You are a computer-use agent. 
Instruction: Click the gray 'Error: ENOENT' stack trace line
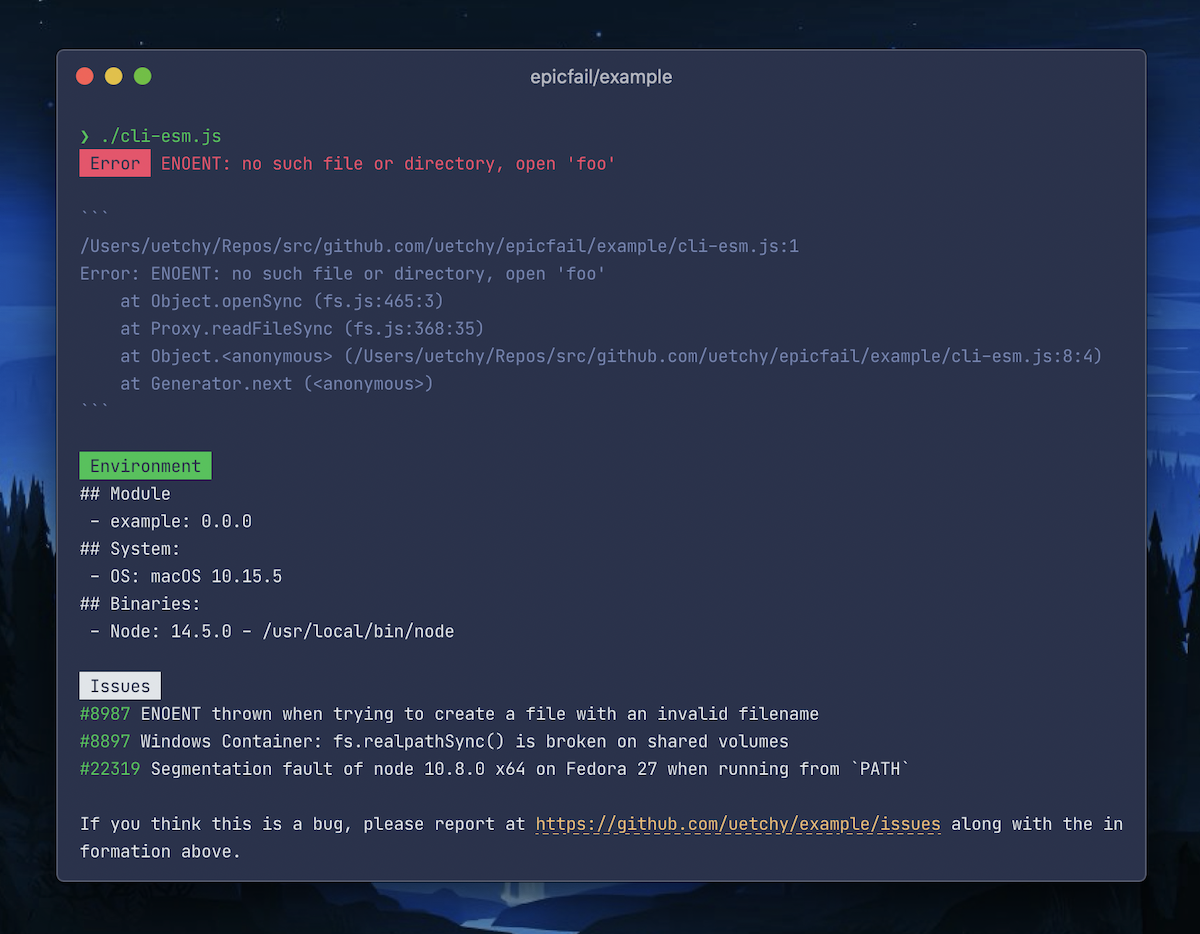(x=343, y=274)
